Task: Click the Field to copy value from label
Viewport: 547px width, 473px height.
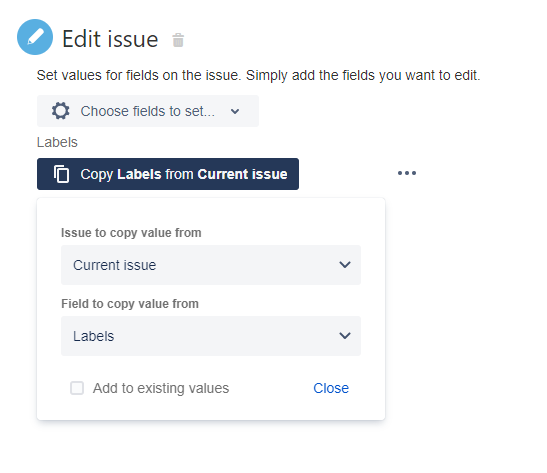Action: pyautogui.click(x=130, y=304)
